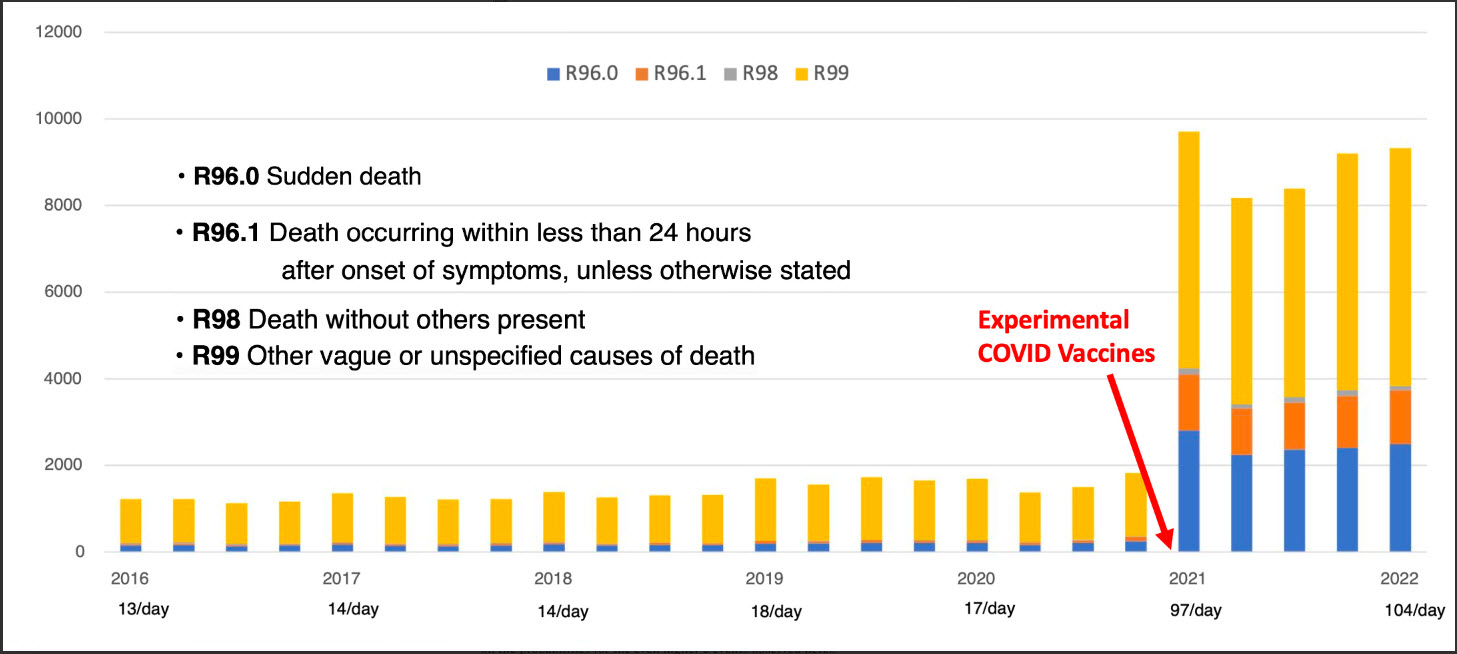Click the 2019 x-axis year label
Screen dimensions: 1457x654
765,579
